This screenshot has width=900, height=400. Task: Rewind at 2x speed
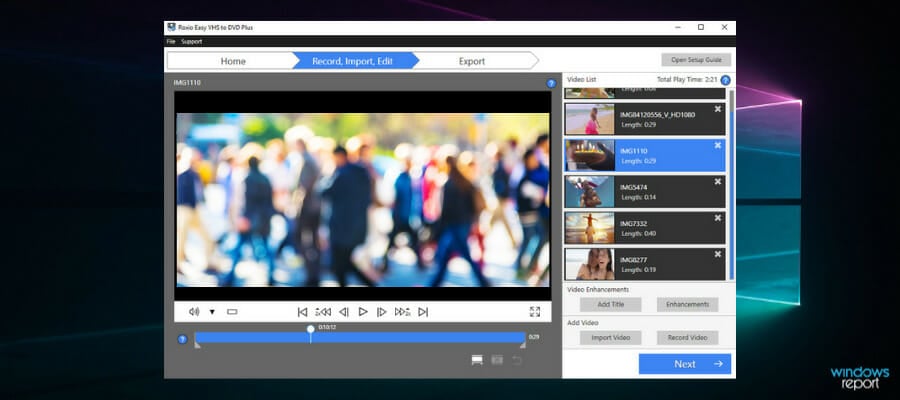point(323,312)
